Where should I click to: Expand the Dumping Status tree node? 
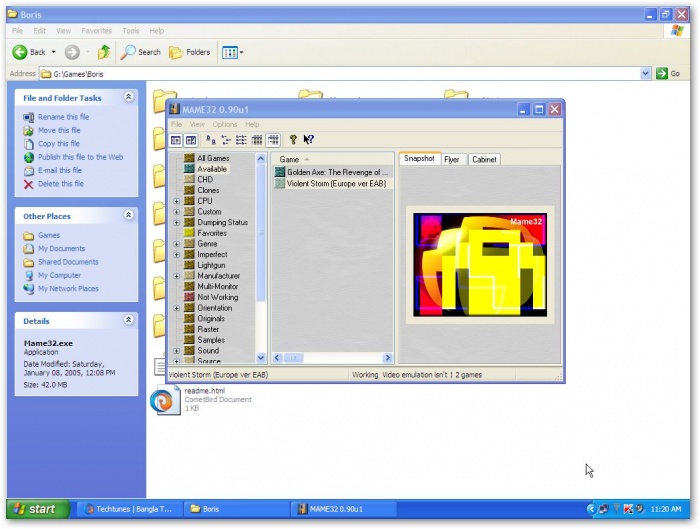coord(177,223)
